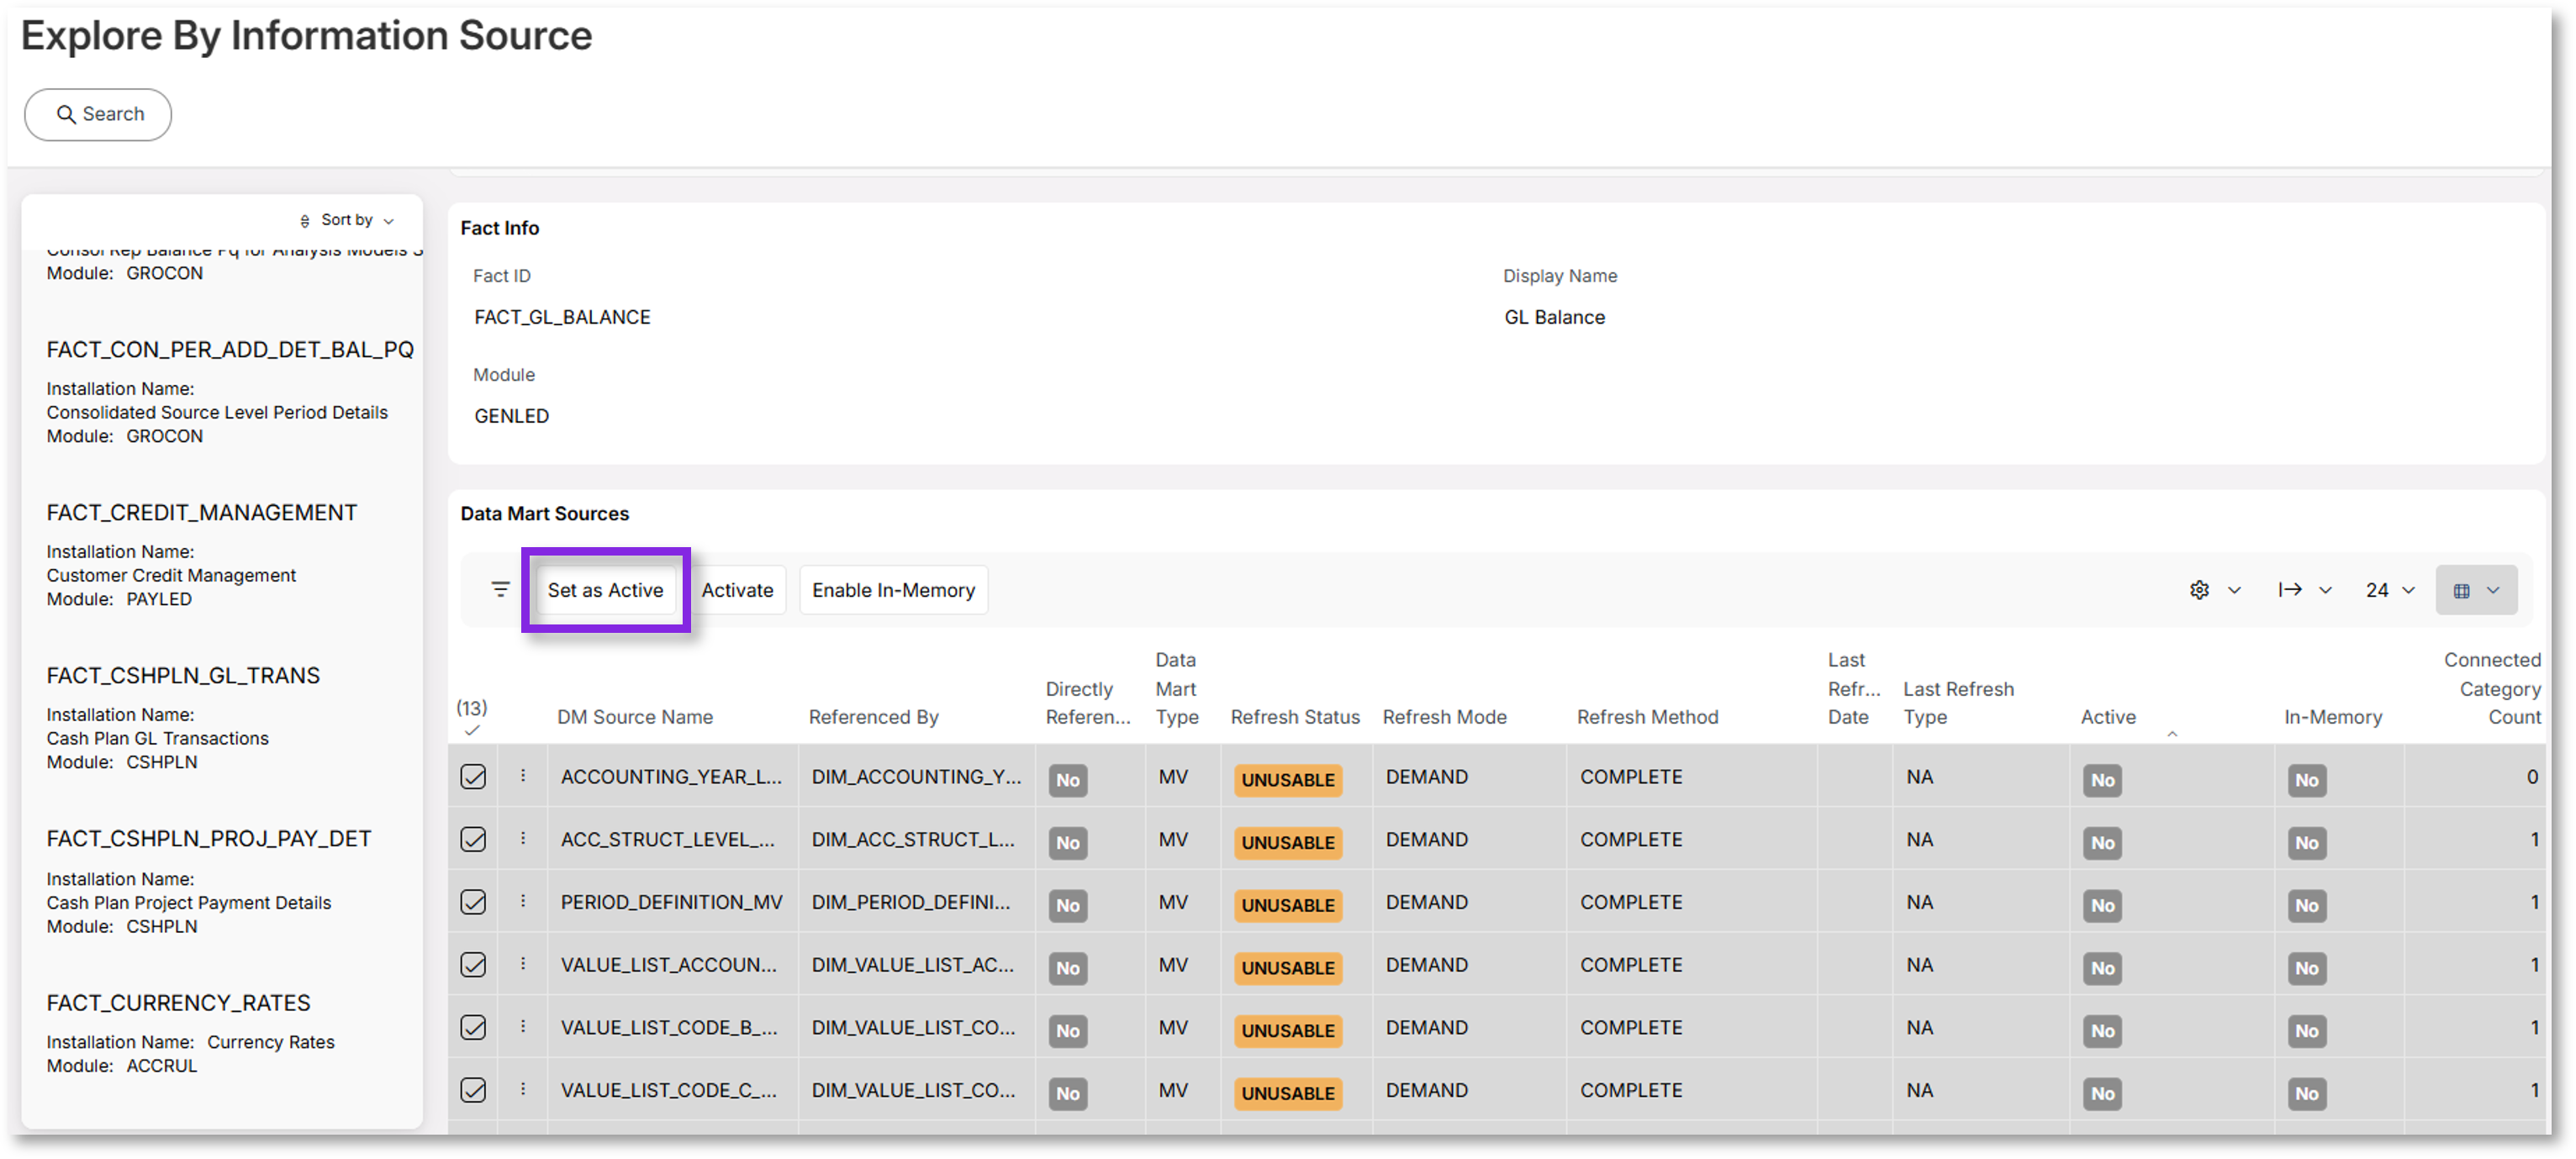Open the Sort by dropdown

347,220
